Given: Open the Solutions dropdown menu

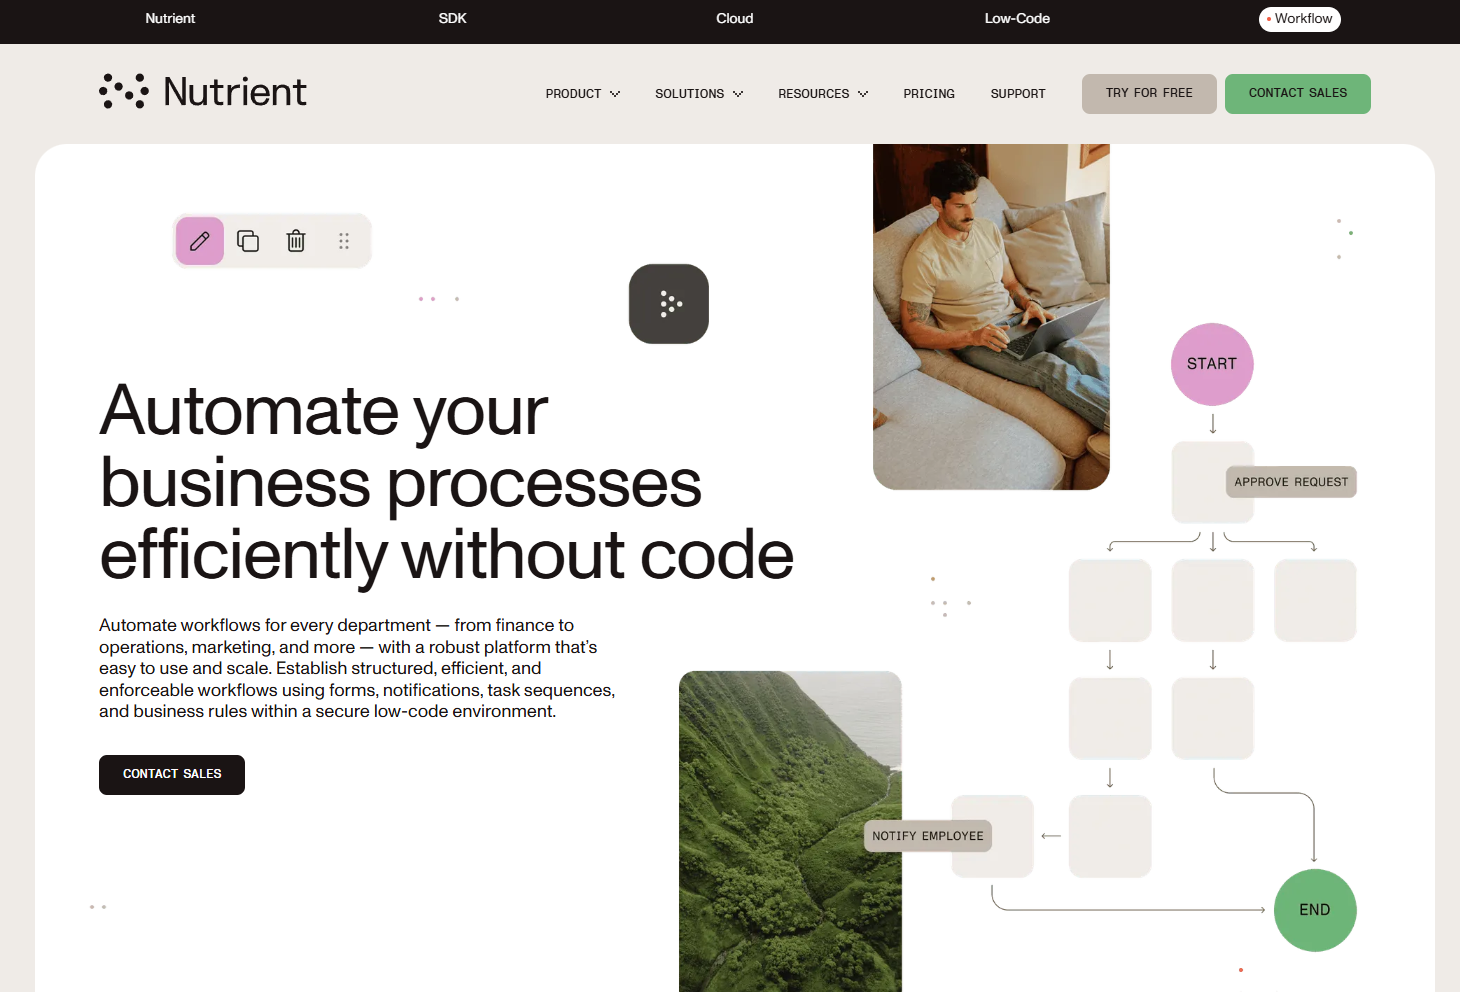Looking at the screenshot, I should [699, 94].
